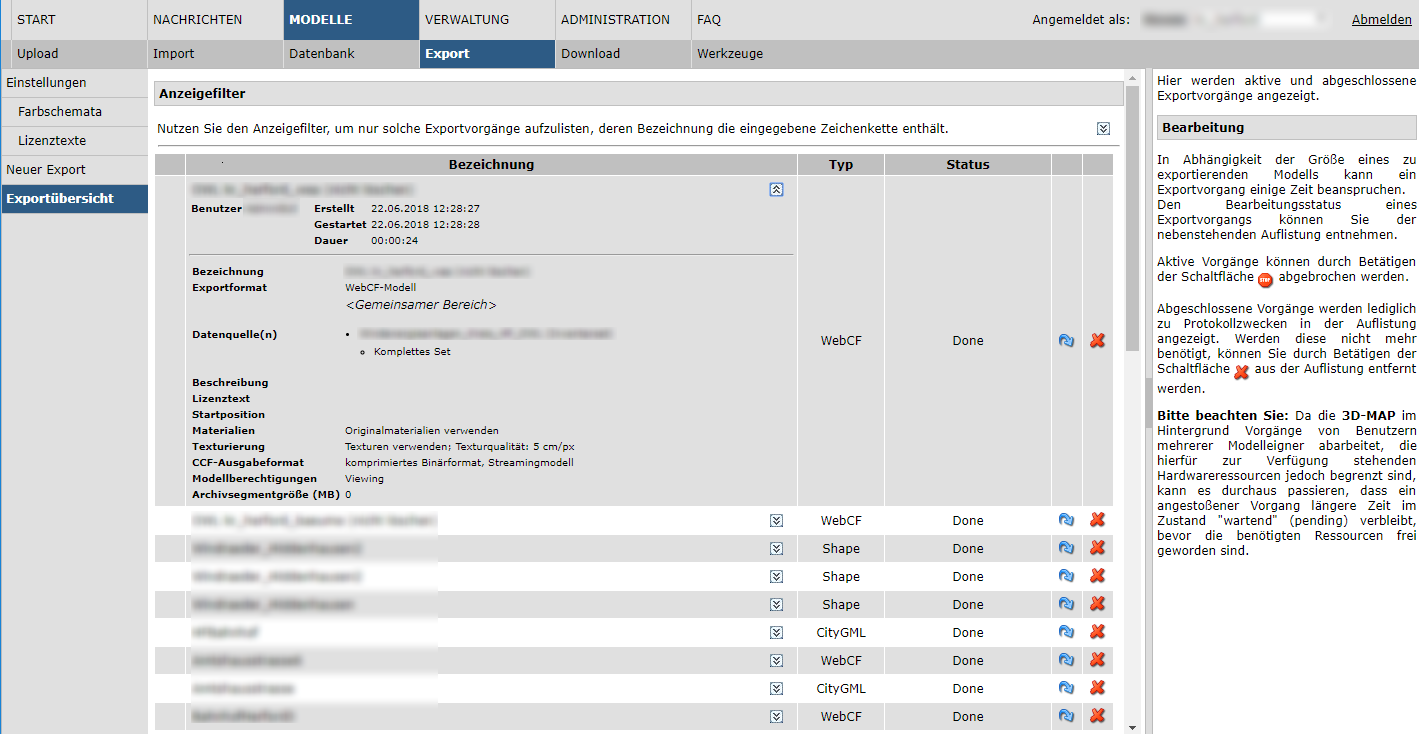Expand details of WebCF row between CityGML rows

tap(777, 661)
